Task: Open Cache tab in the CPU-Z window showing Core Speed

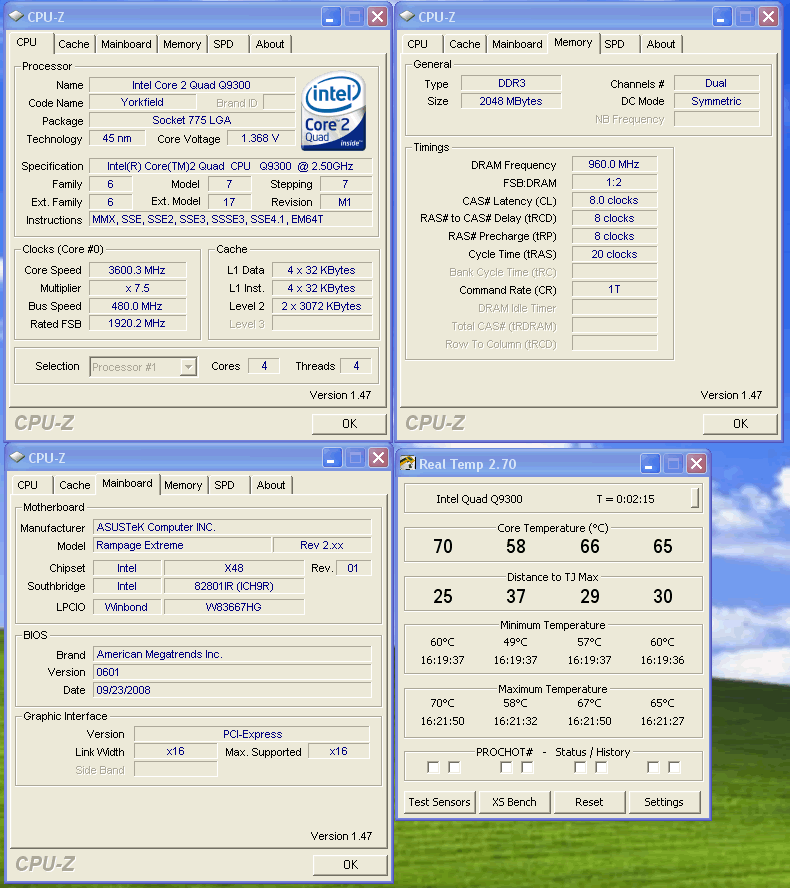Action: click(74, 44)
